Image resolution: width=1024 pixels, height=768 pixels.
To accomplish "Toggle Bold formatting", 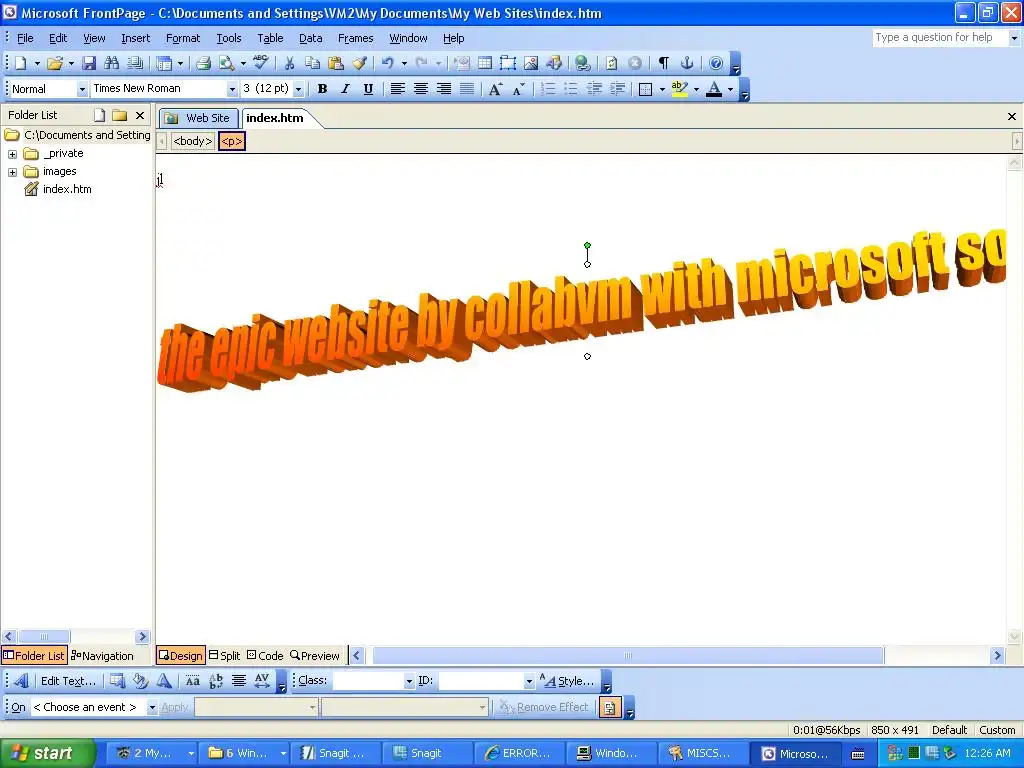I will pyautogui.click(x=322, y=89).
